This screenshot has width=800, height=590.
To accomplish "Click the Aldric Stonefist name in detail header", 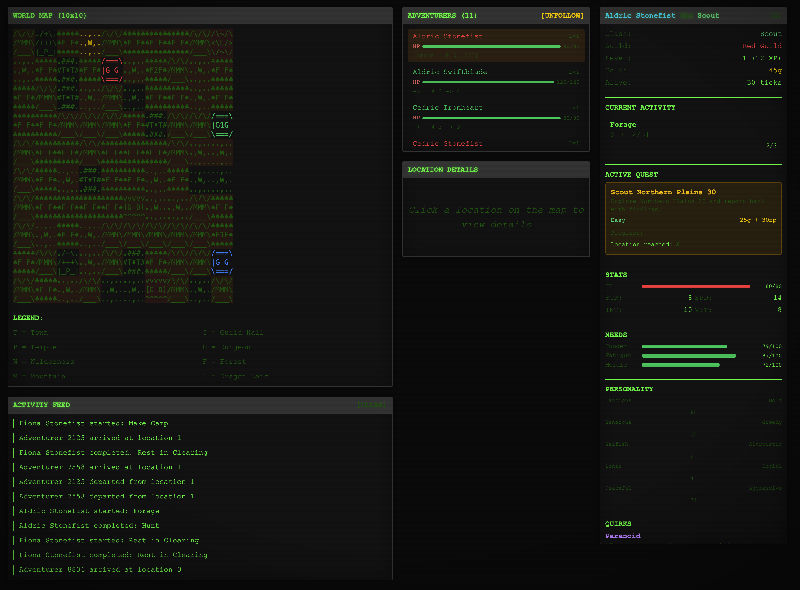I will [640, 16].
